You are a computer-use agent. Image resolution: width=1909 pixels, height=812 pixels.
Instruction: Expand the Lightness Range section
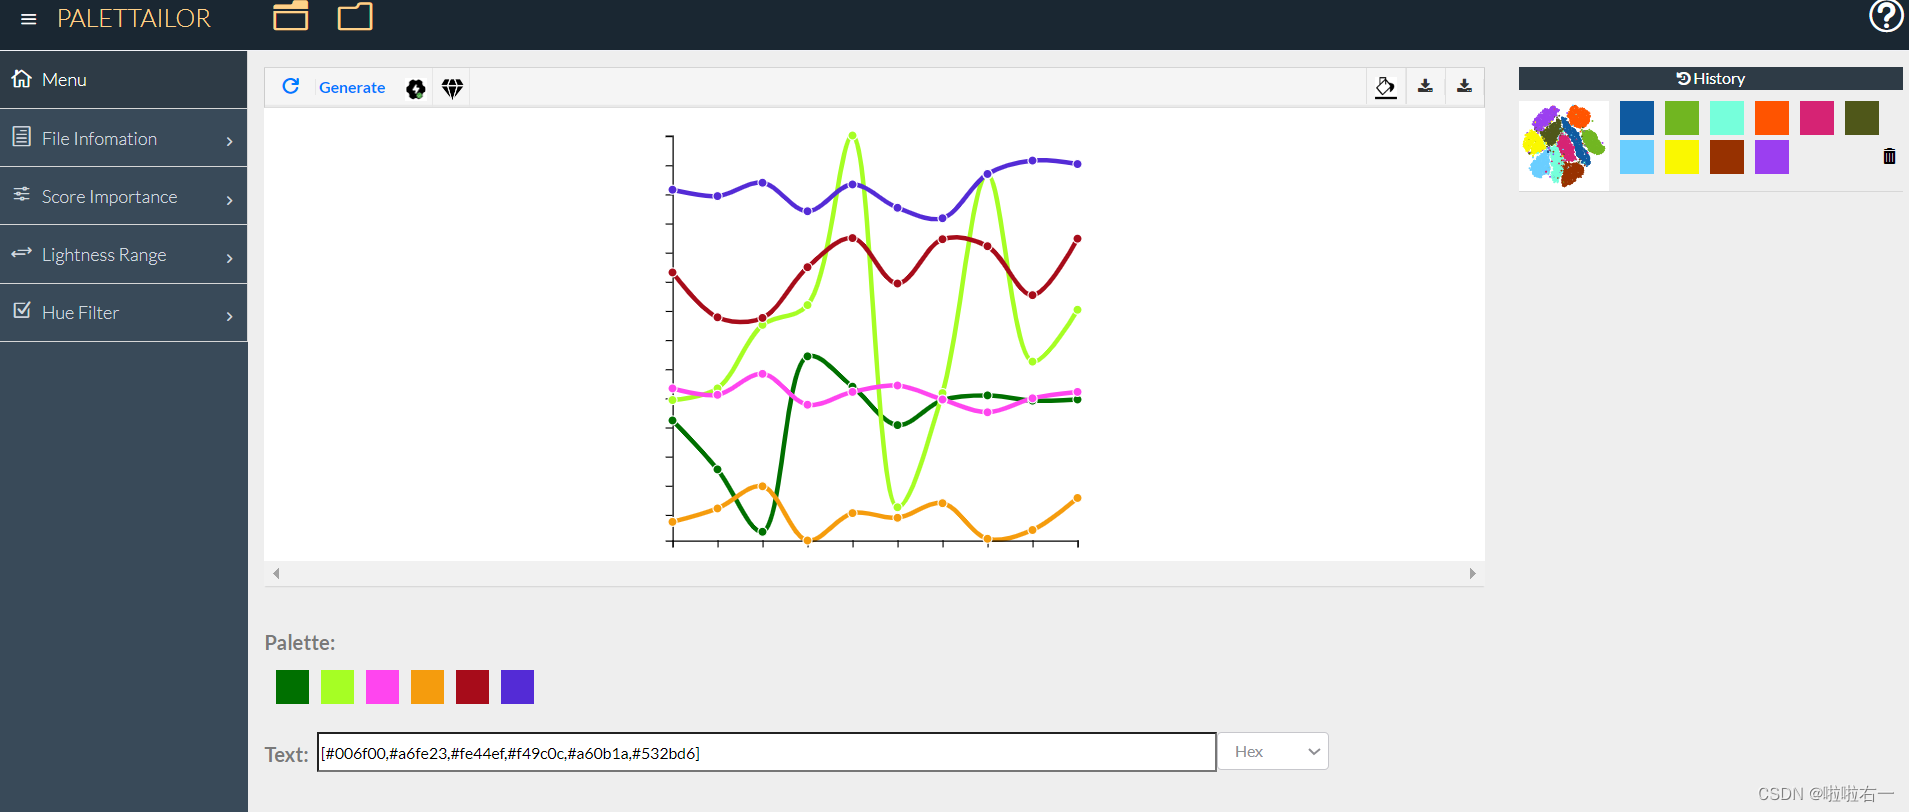[x=123, y=255]
